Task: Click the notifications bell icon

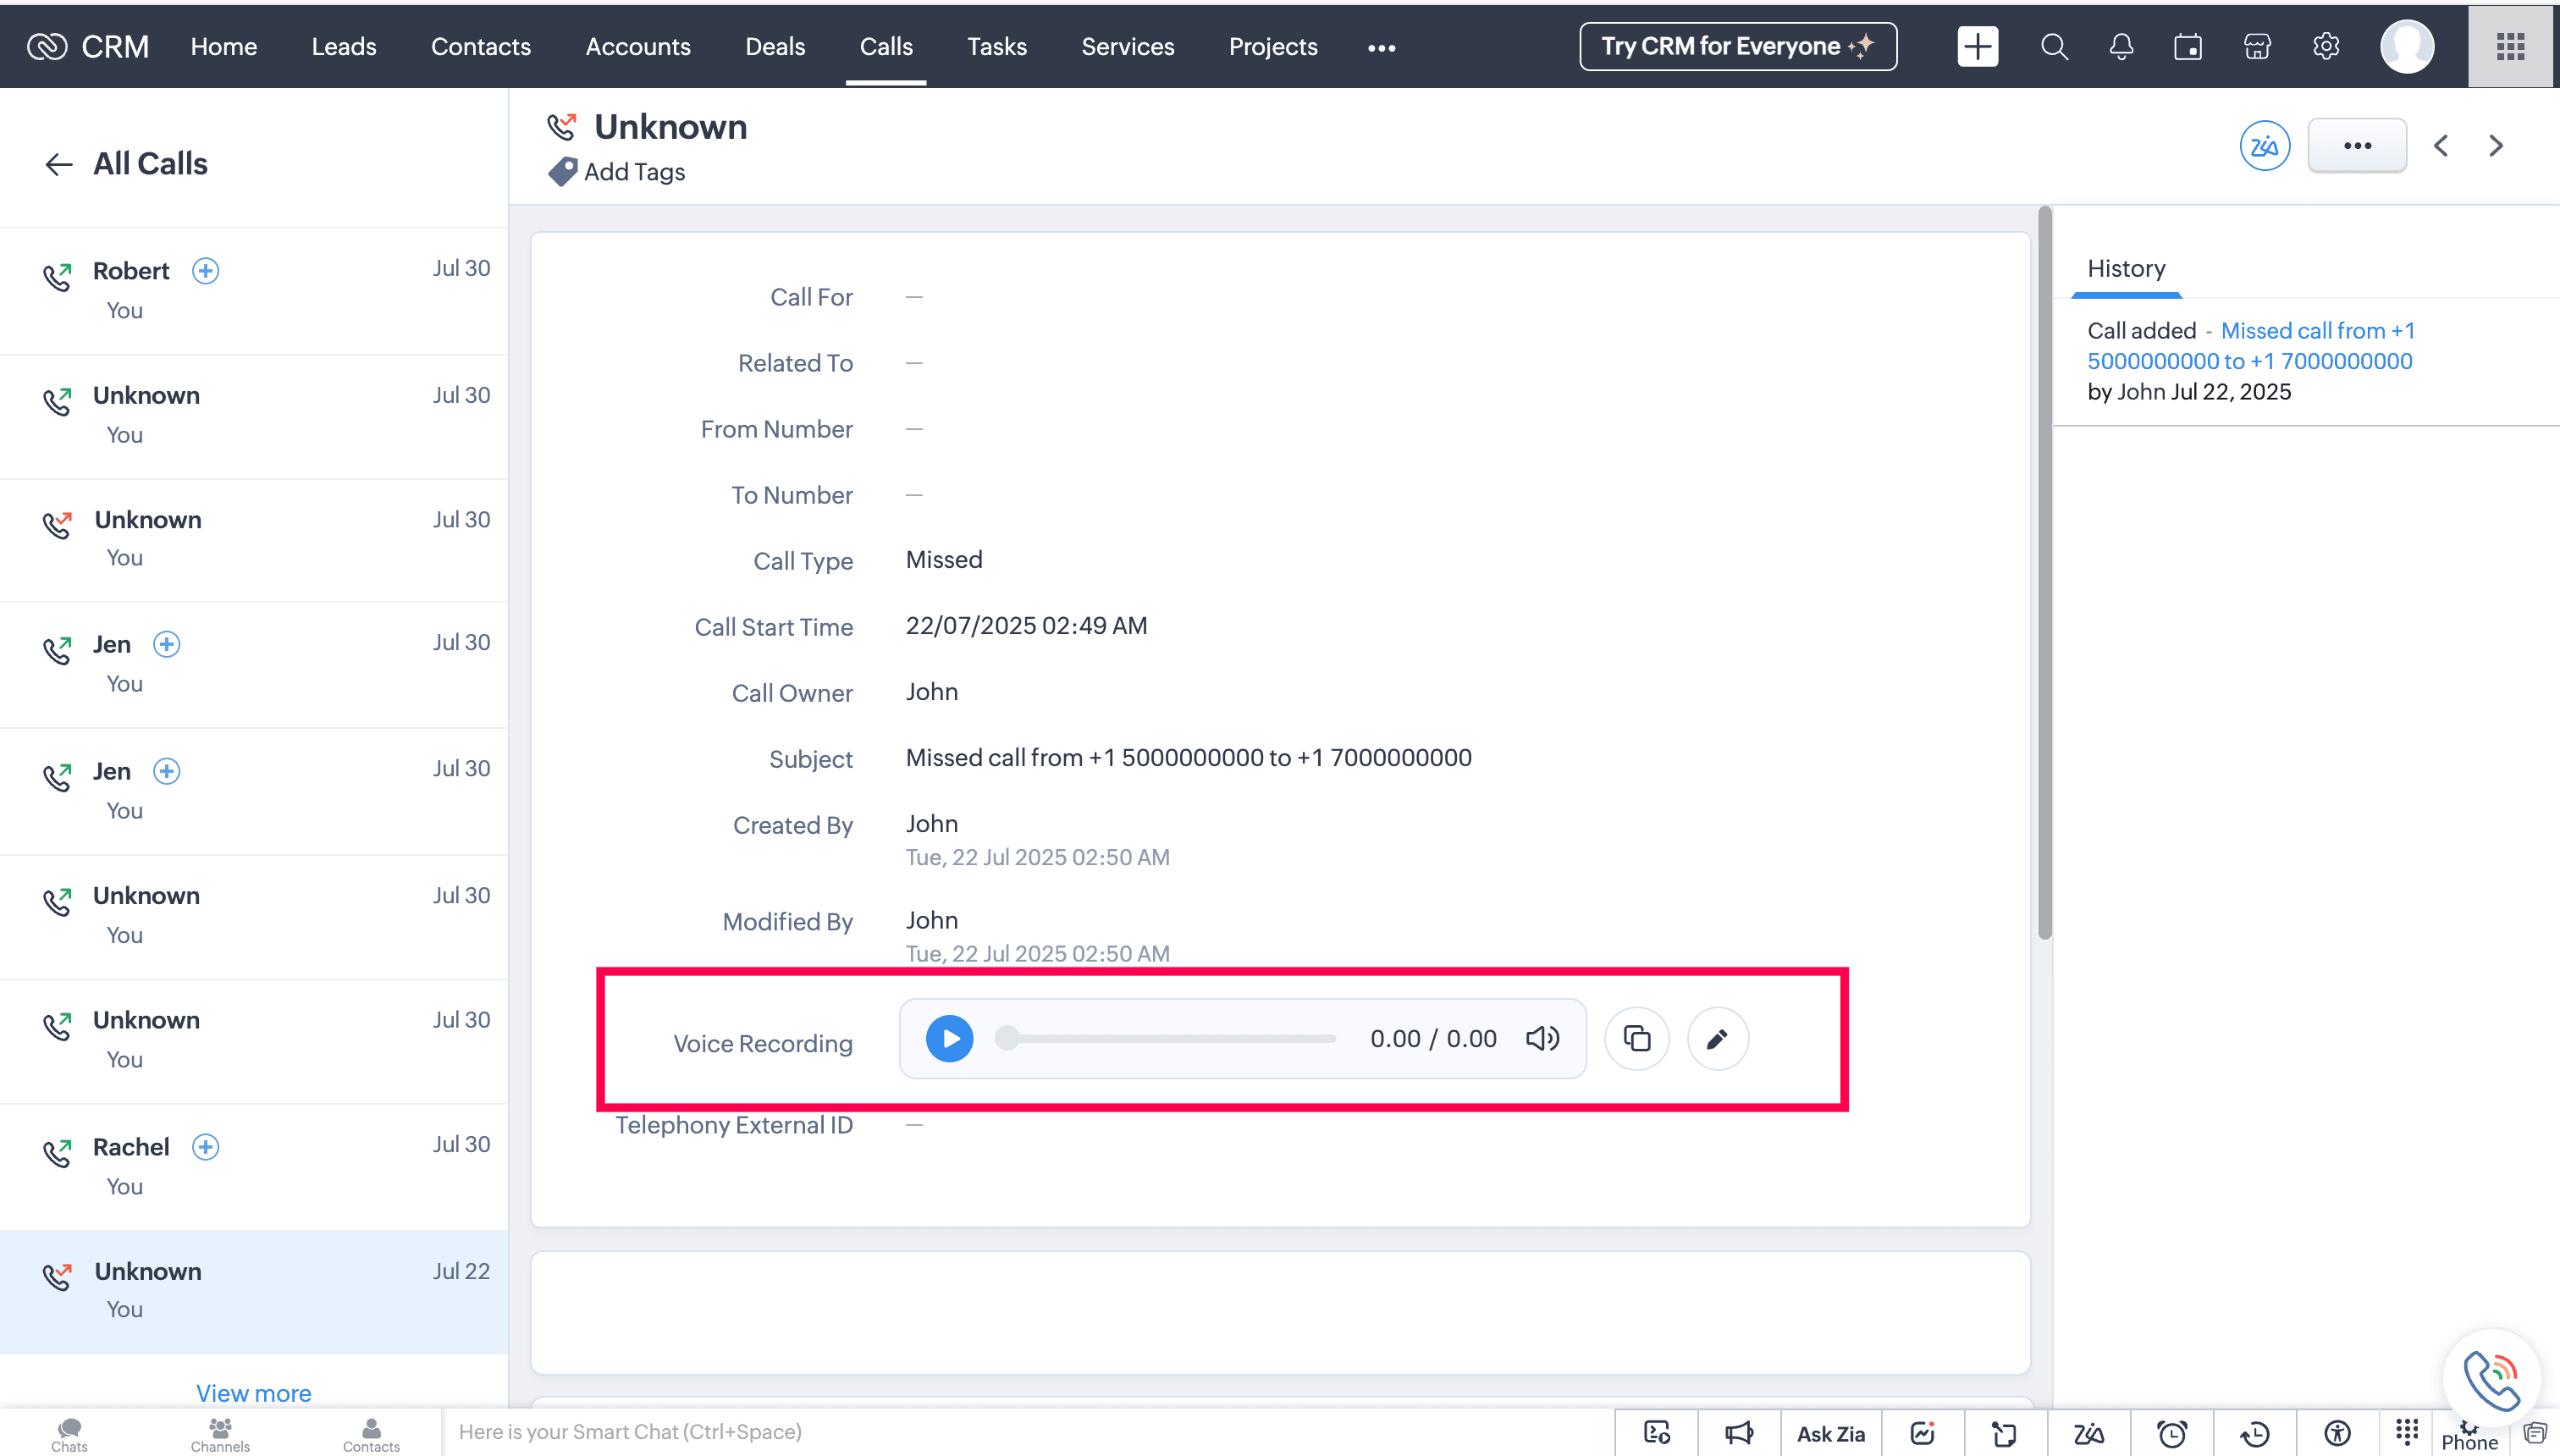Action: [x=2121, y=47]
